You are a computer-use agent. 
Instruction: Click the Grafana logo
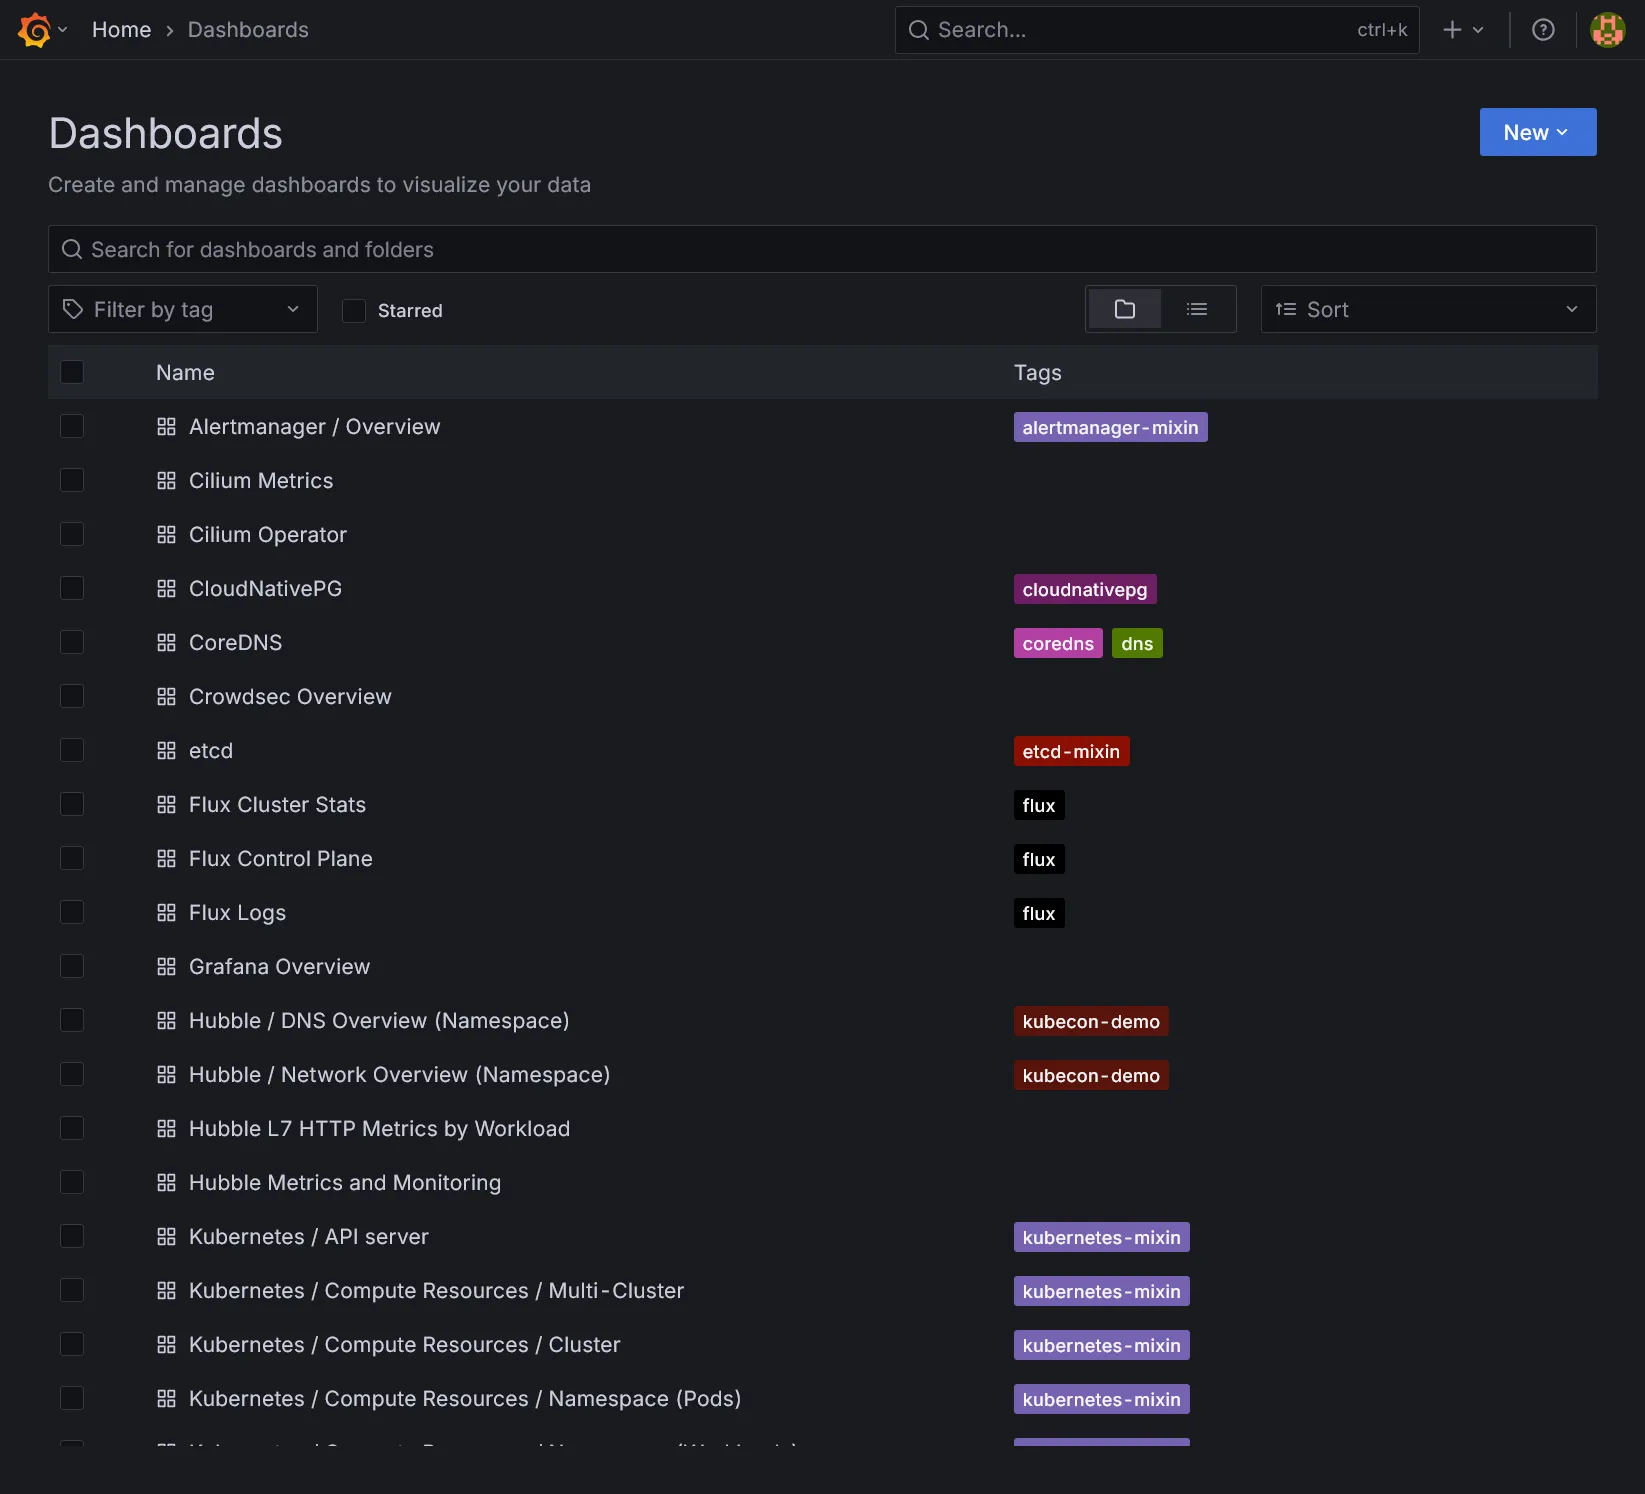pos(33,29)
